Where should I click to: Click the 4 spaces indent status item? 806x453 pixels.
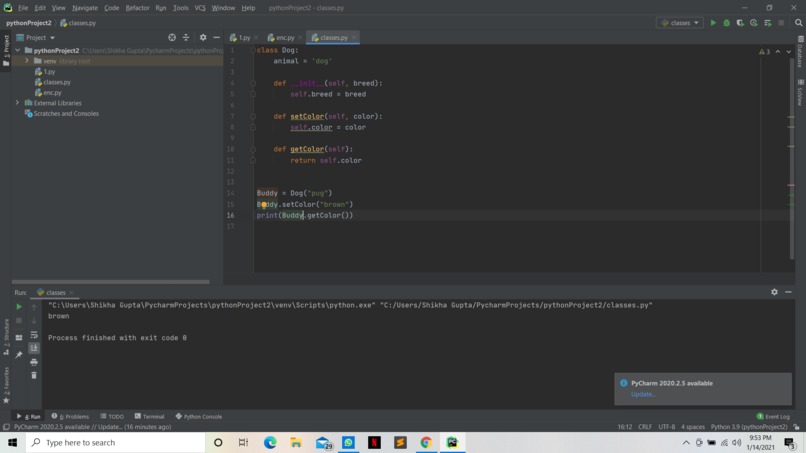click(x=693, y=427)
